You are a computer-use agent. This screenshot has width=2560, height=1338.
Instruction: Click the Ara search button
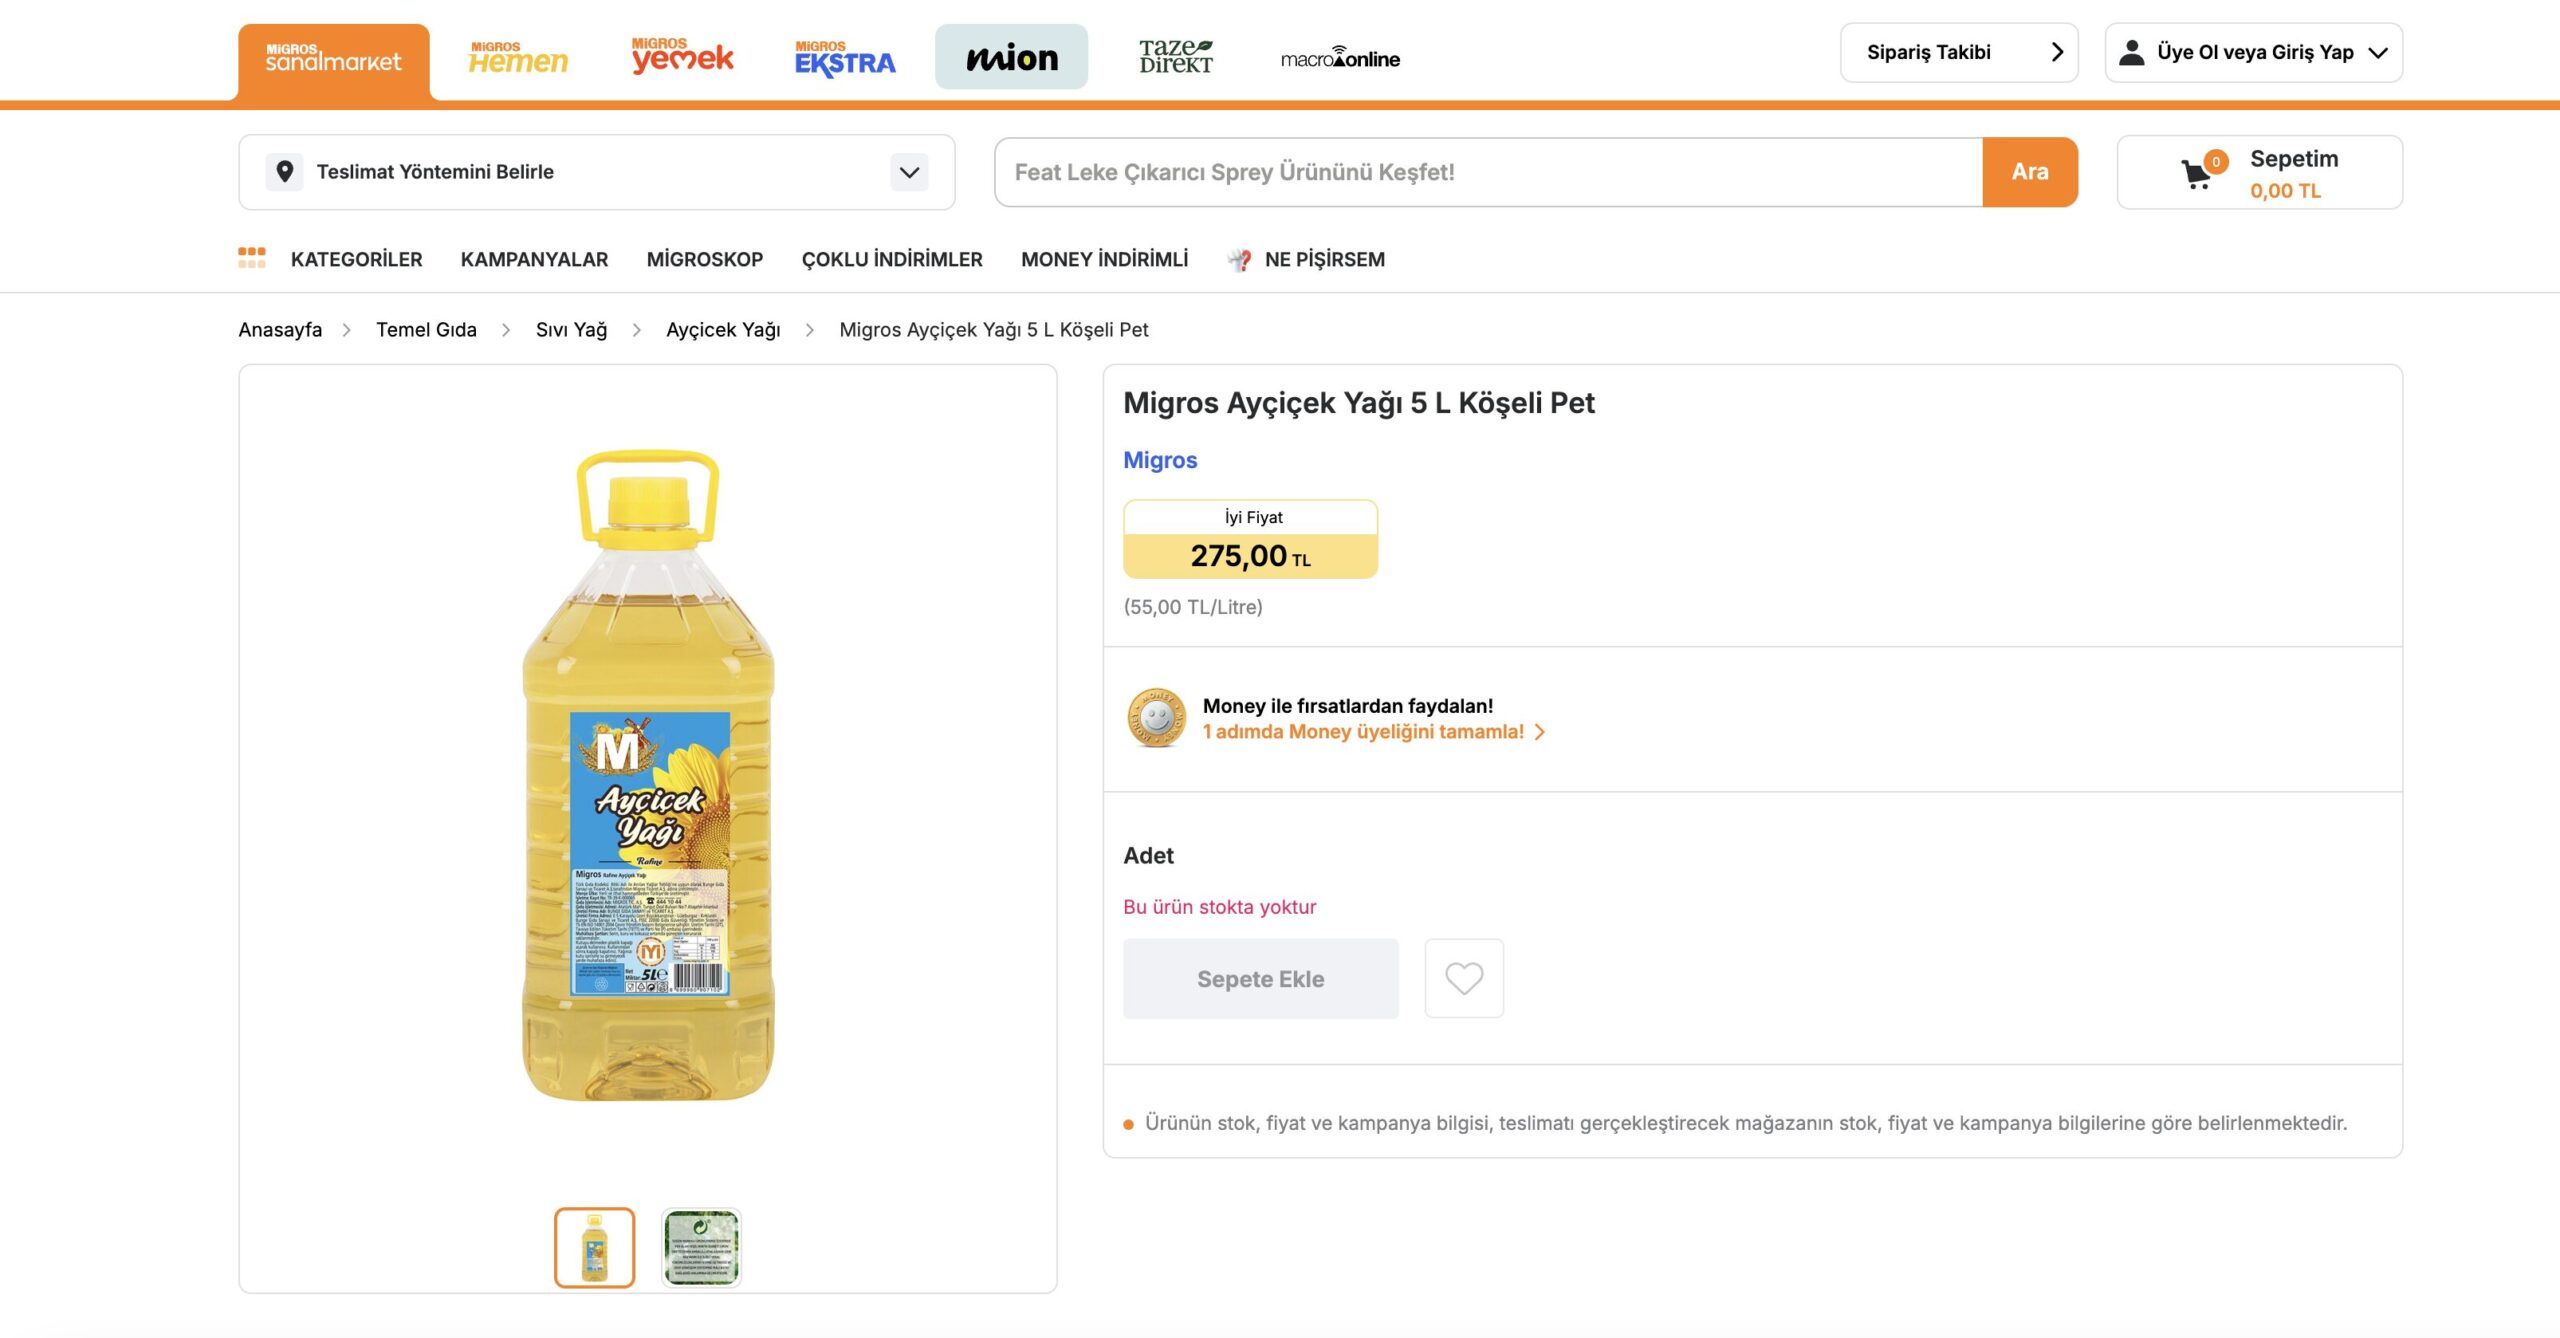[x=2029, y=172]
